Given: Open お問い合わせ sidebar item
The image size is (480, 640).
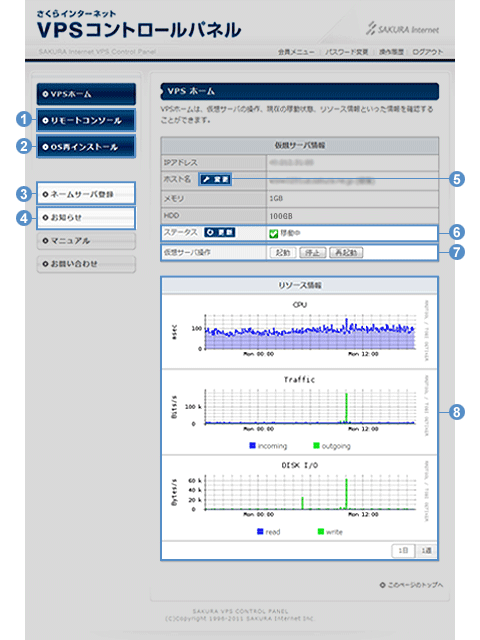Looking at the screenshot, I should [86, 264].
